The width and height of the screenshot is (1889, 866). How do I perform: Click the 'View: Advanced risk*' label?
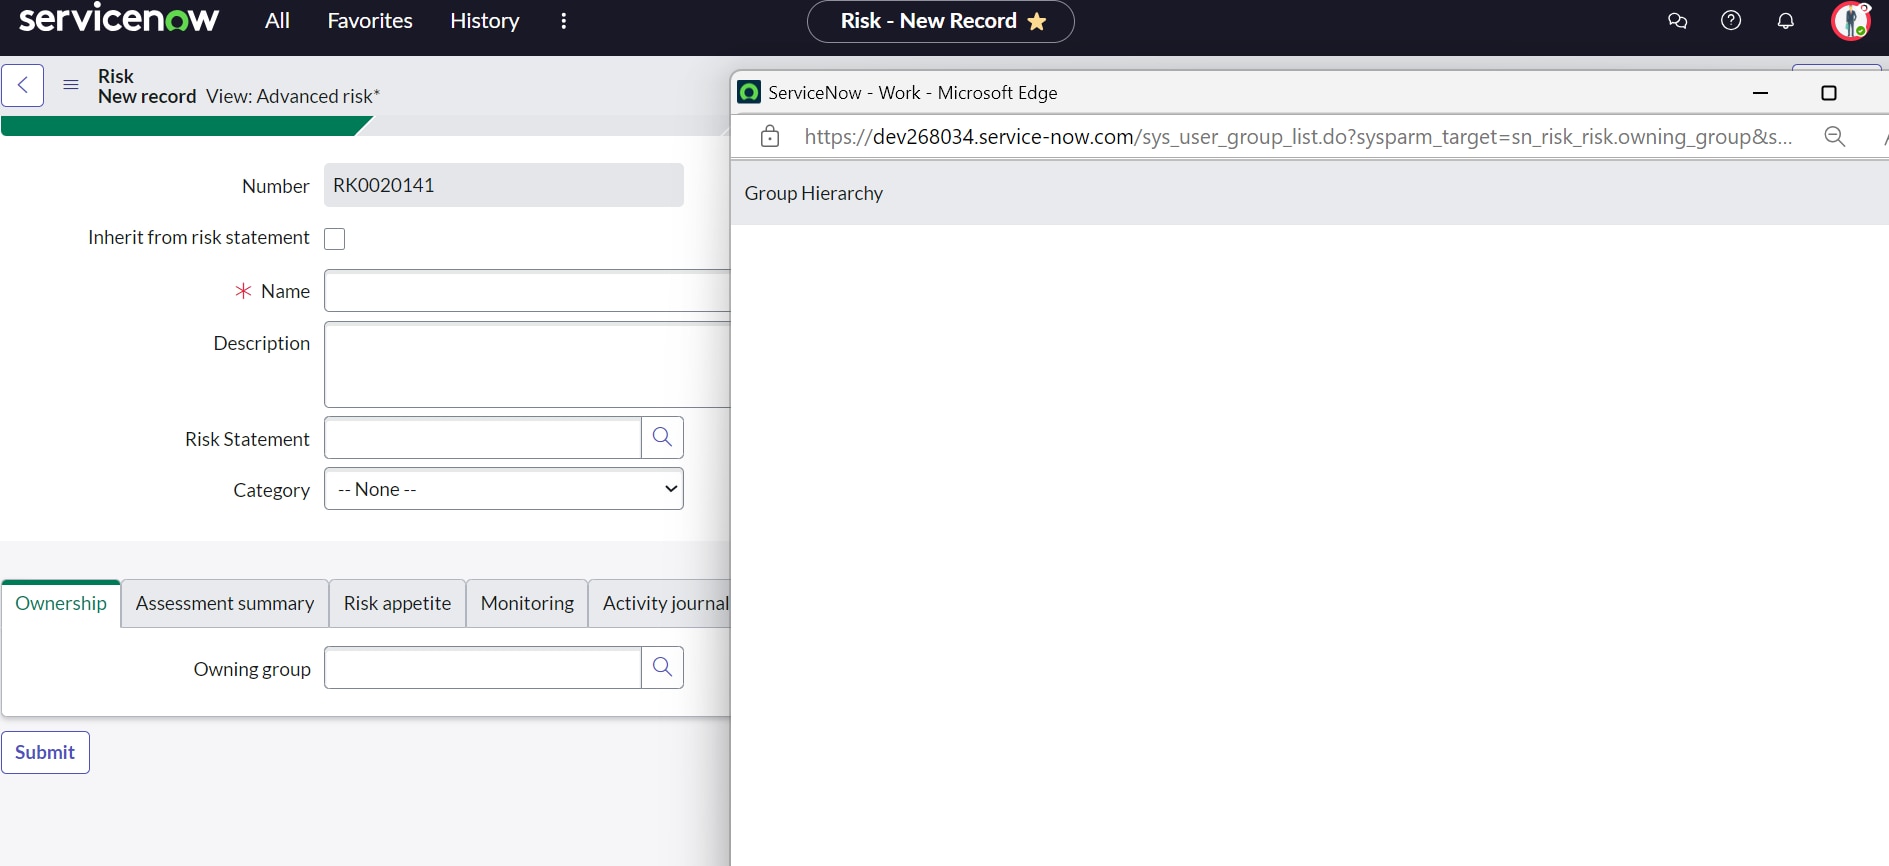(293, 97)
